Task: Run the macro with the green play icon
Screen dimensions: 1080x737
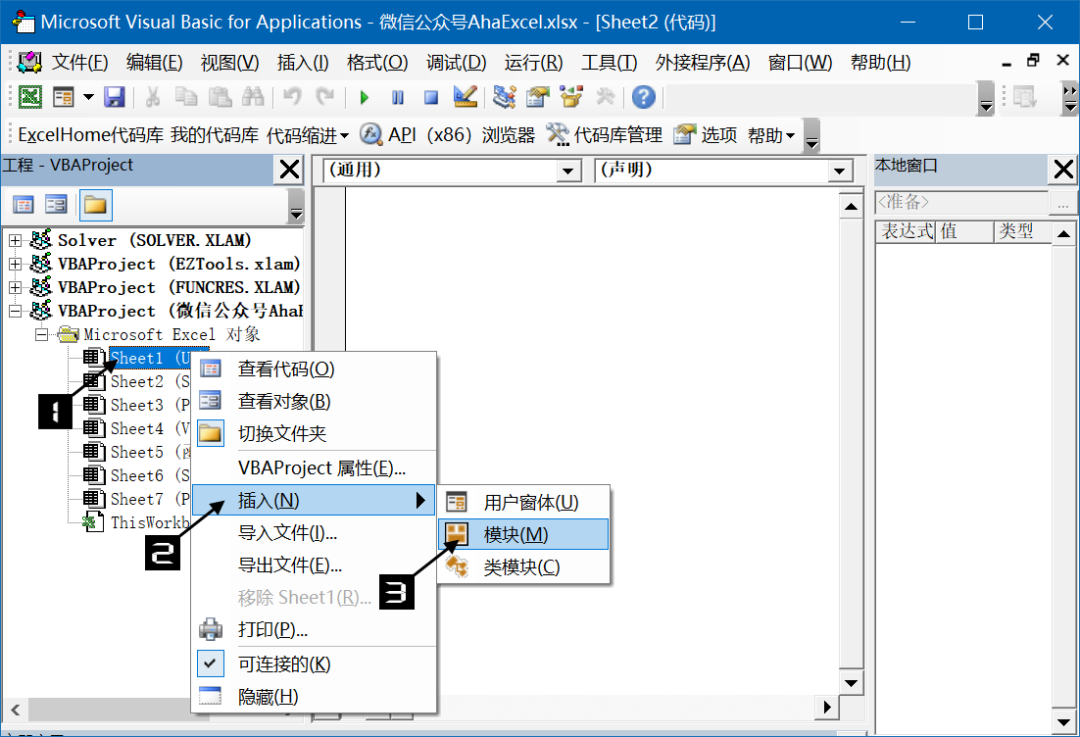Action: coord(364,97)
